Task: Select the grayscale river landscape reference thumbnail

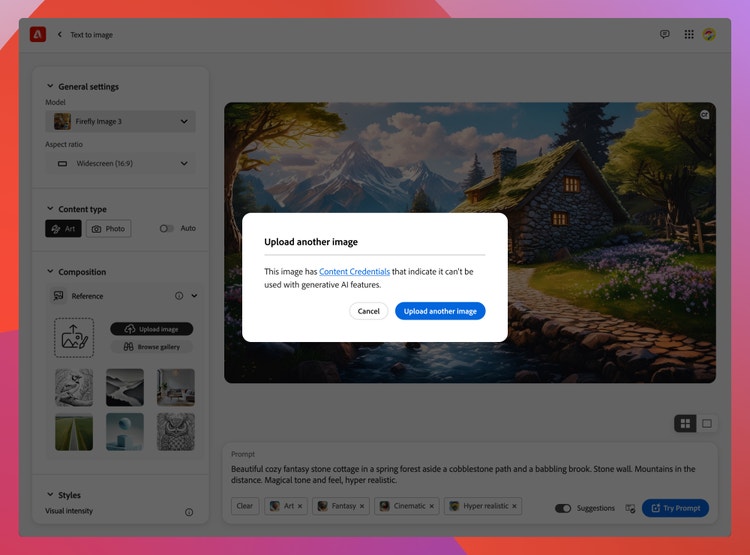Action: pos(125,388)
